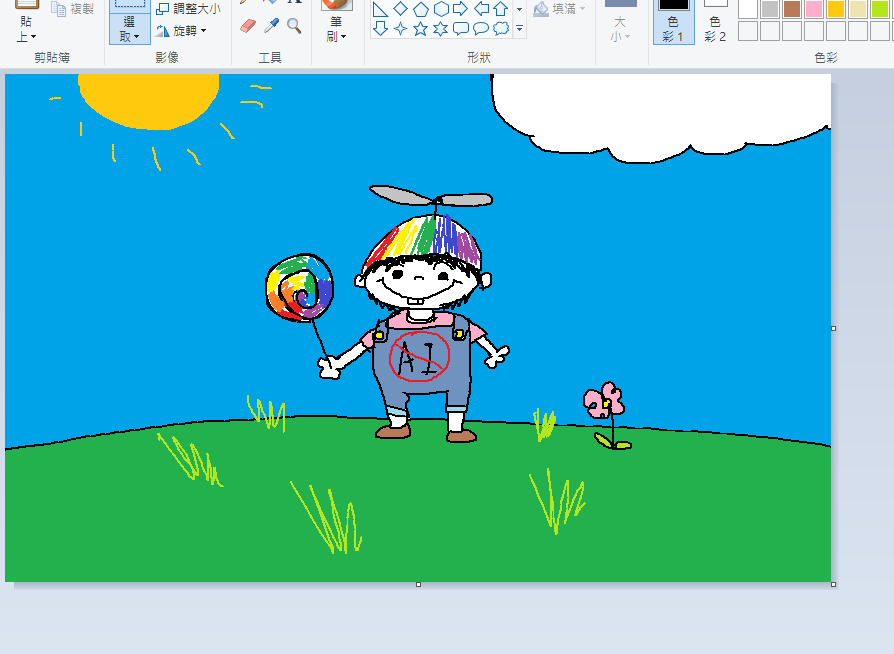
Task: Expand the full shapes gallery
Action: (x=519, y=29)
